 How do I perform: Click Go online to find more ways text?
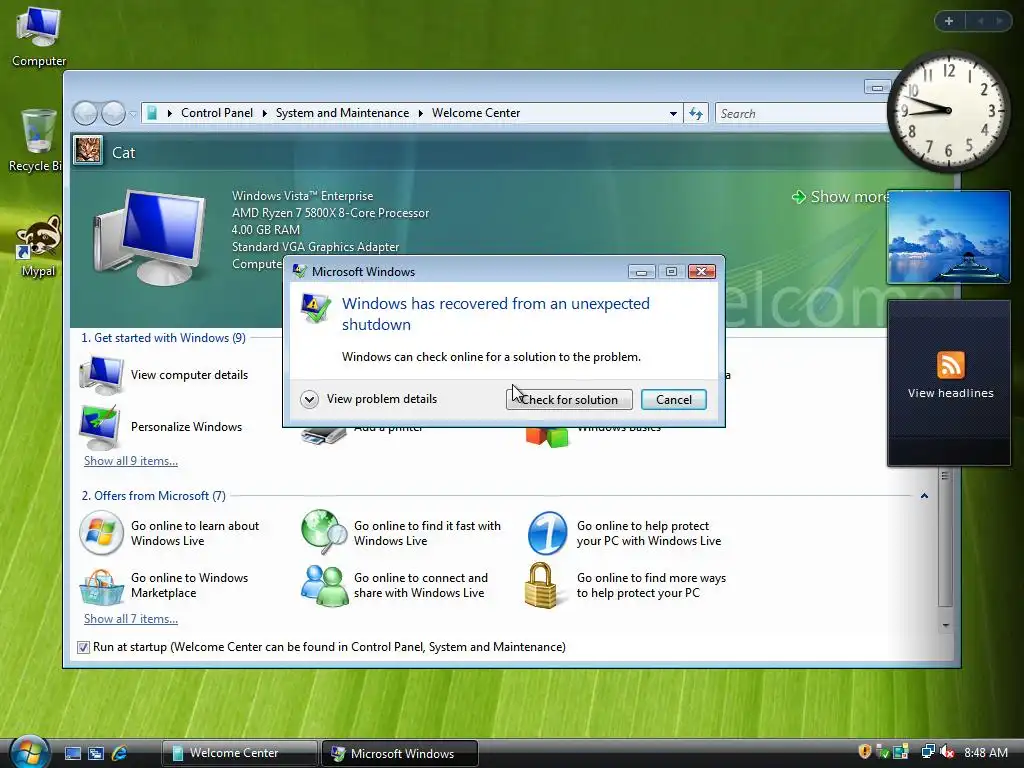coord(651,585)
